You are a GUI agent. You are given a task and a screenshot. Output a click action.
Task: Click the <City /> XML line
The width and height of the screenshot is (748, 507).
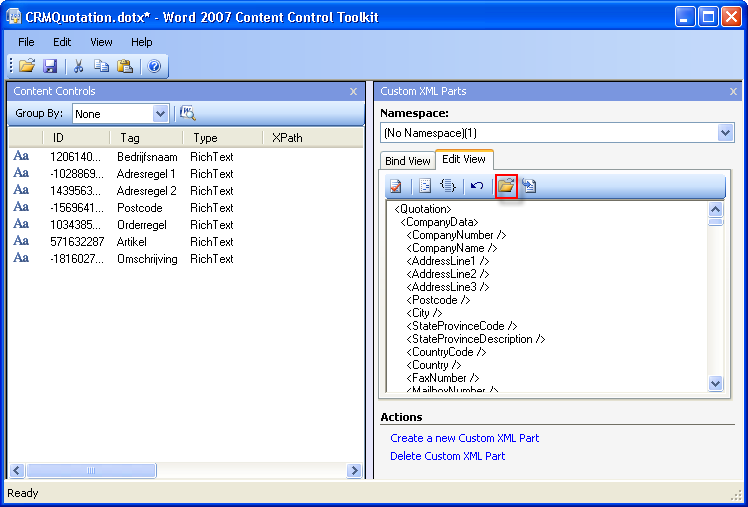[x=424, y=313]
